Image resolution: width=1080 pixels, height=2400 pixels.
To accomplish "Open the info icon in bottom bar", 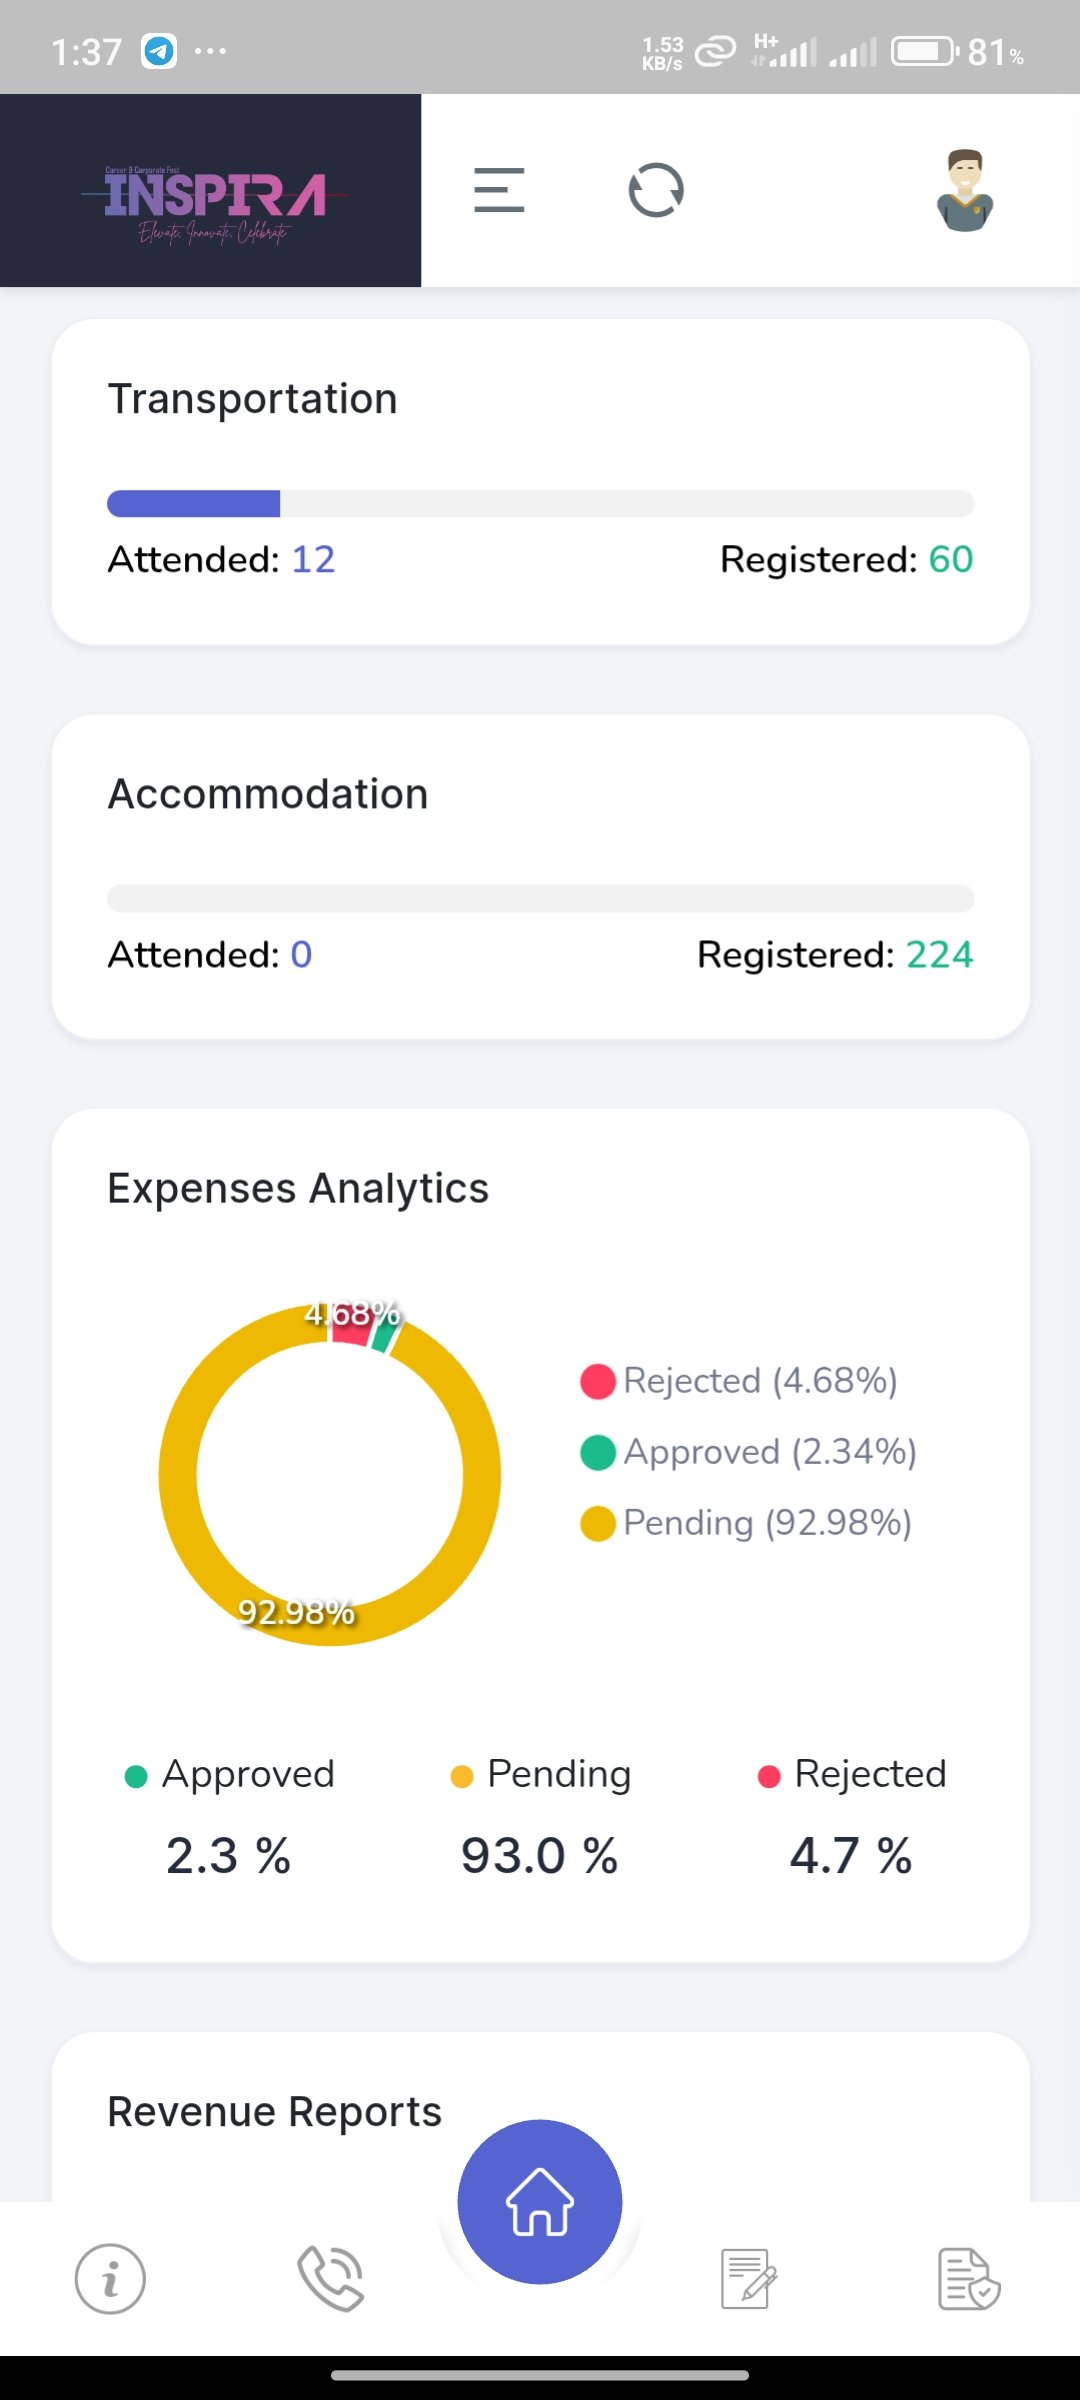I will click(110, 2279).
